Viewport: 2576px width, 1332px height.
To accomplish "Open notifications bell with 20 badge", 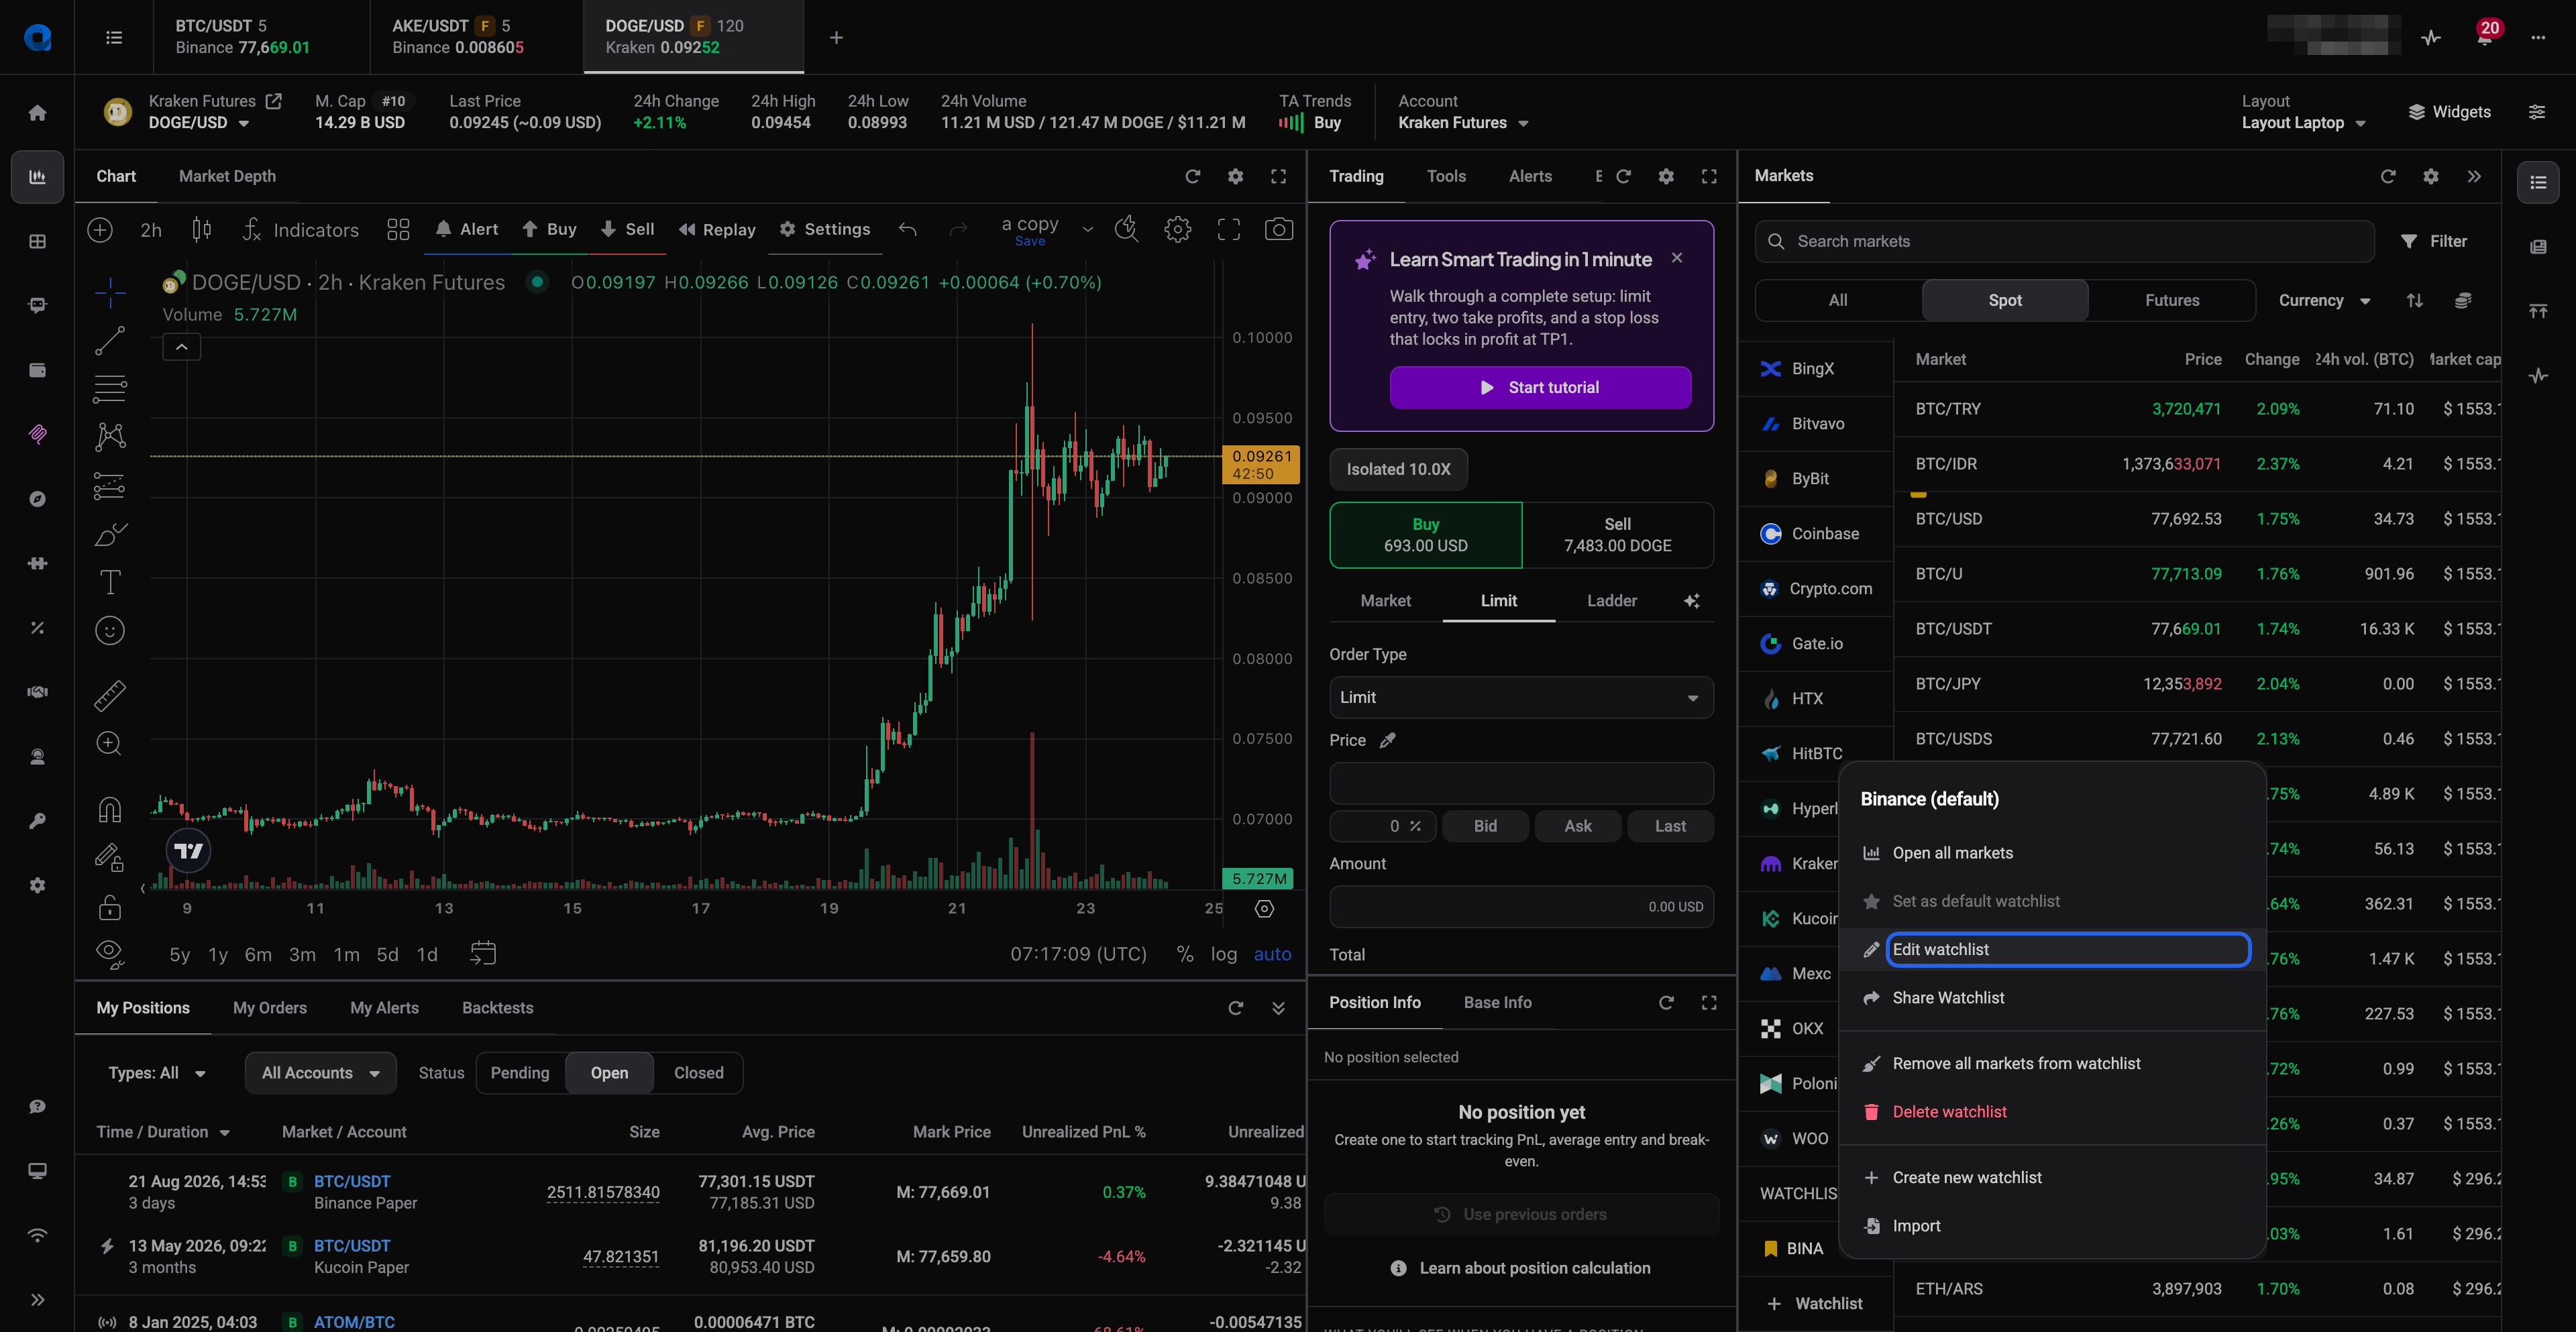I will click(2485, 37).
